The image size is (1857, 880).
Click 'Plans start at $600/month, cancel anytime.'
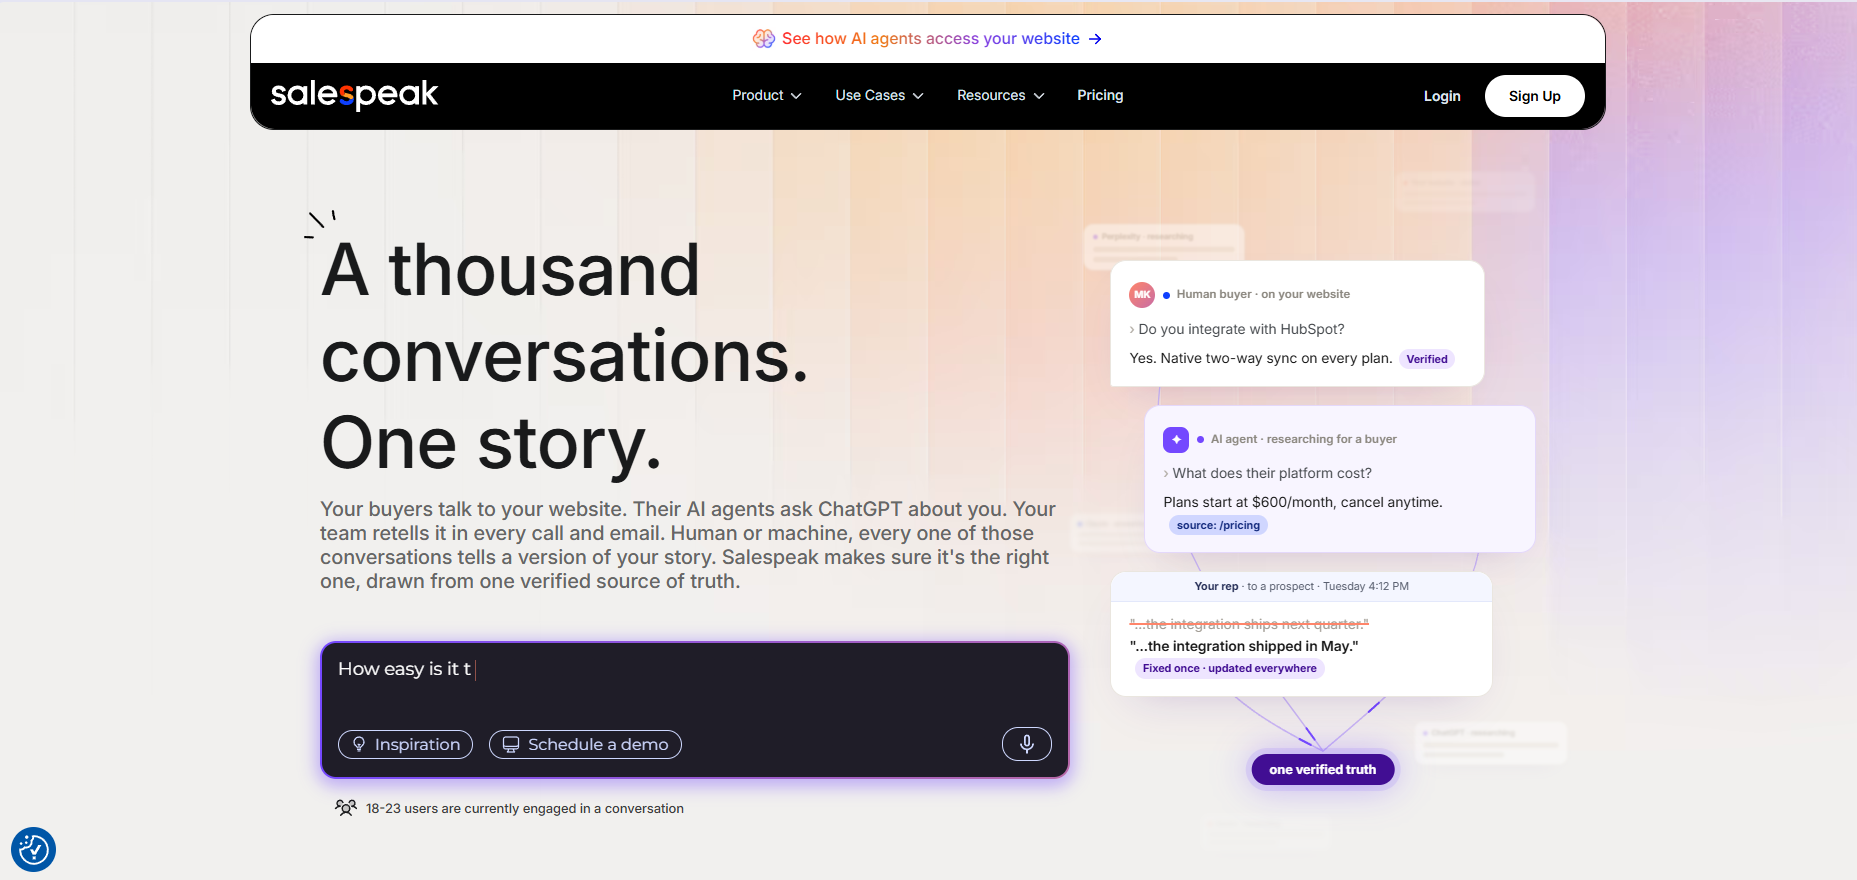coord(1303,502)
